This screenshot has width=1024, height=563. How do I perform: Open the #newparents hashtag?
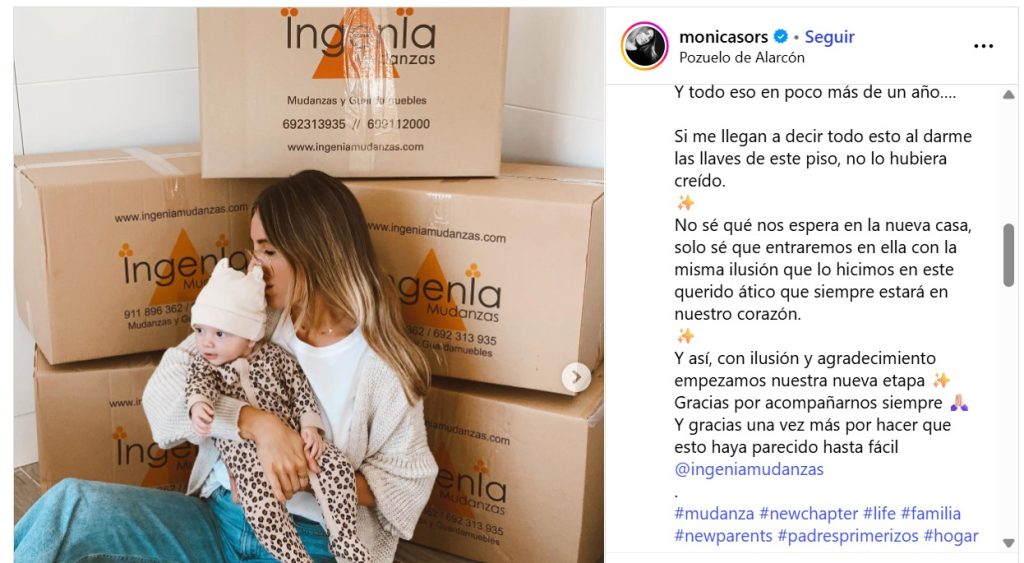click(x=723, y=536)
